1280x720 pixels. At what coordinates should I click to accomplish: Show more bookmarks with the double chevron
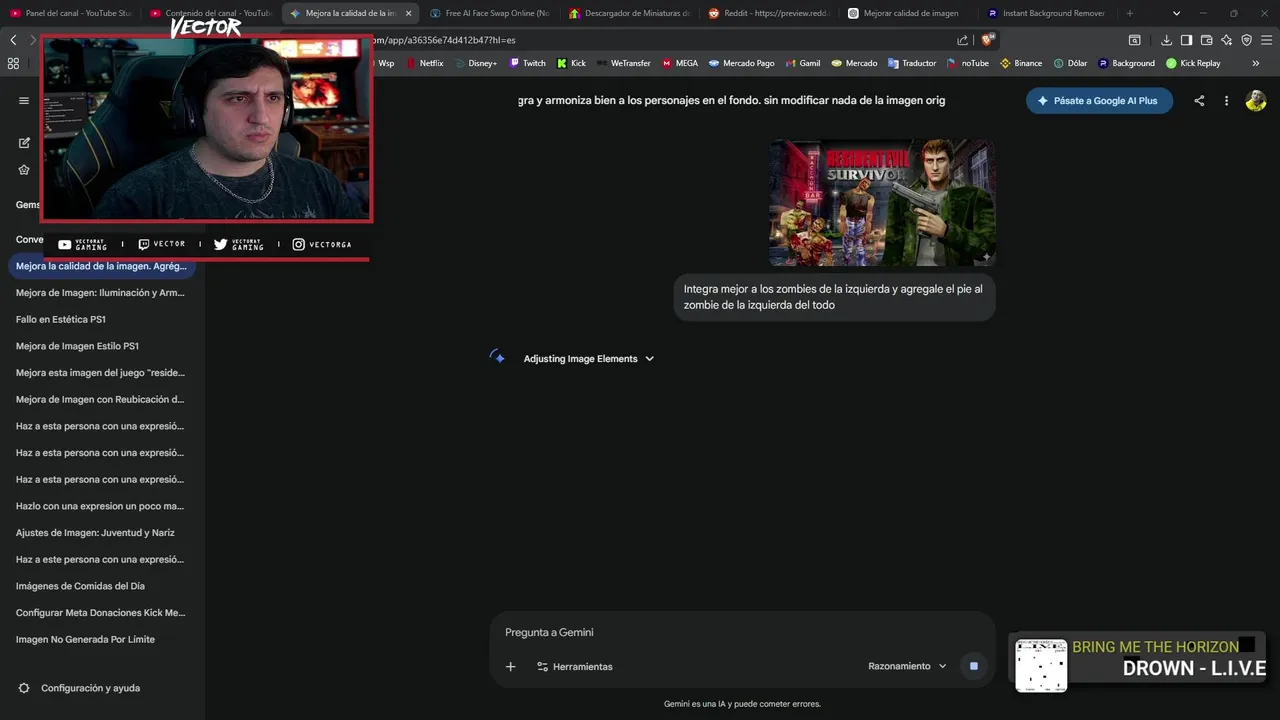click(x=1256, y=63)
